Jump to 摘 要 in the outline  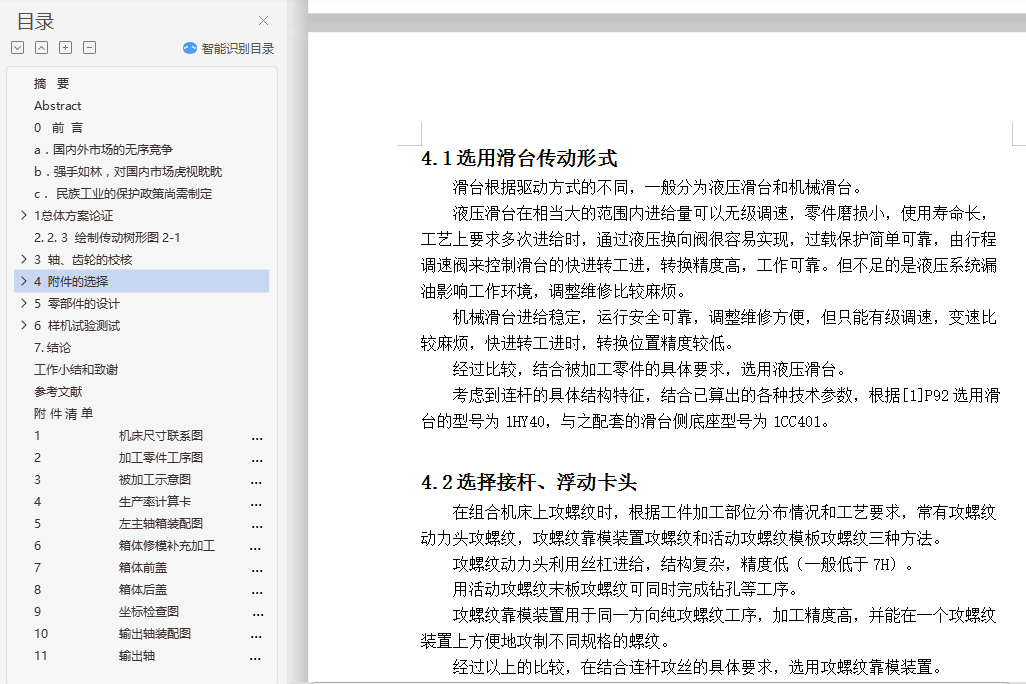[52, 84]
